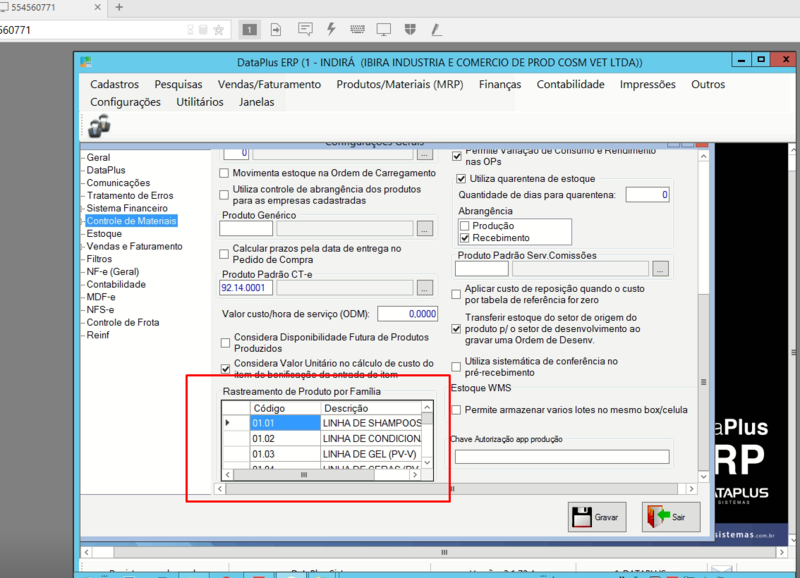800x578 pixels.
Task: Uncheck Considera Valor Unitário no cálculo
Action: point(225,368)
